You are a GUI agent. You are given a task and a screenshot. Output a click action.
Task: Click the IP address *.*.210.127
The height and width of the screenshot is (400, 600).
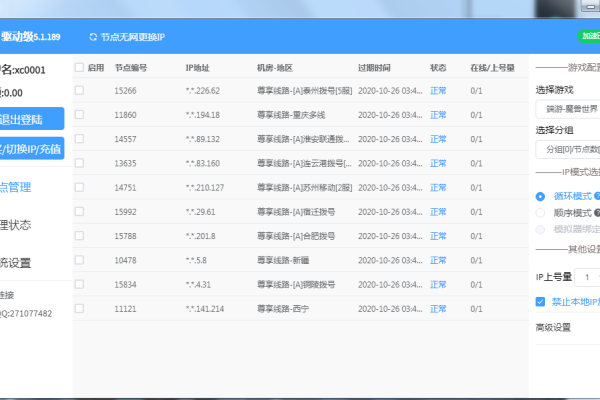205,188
